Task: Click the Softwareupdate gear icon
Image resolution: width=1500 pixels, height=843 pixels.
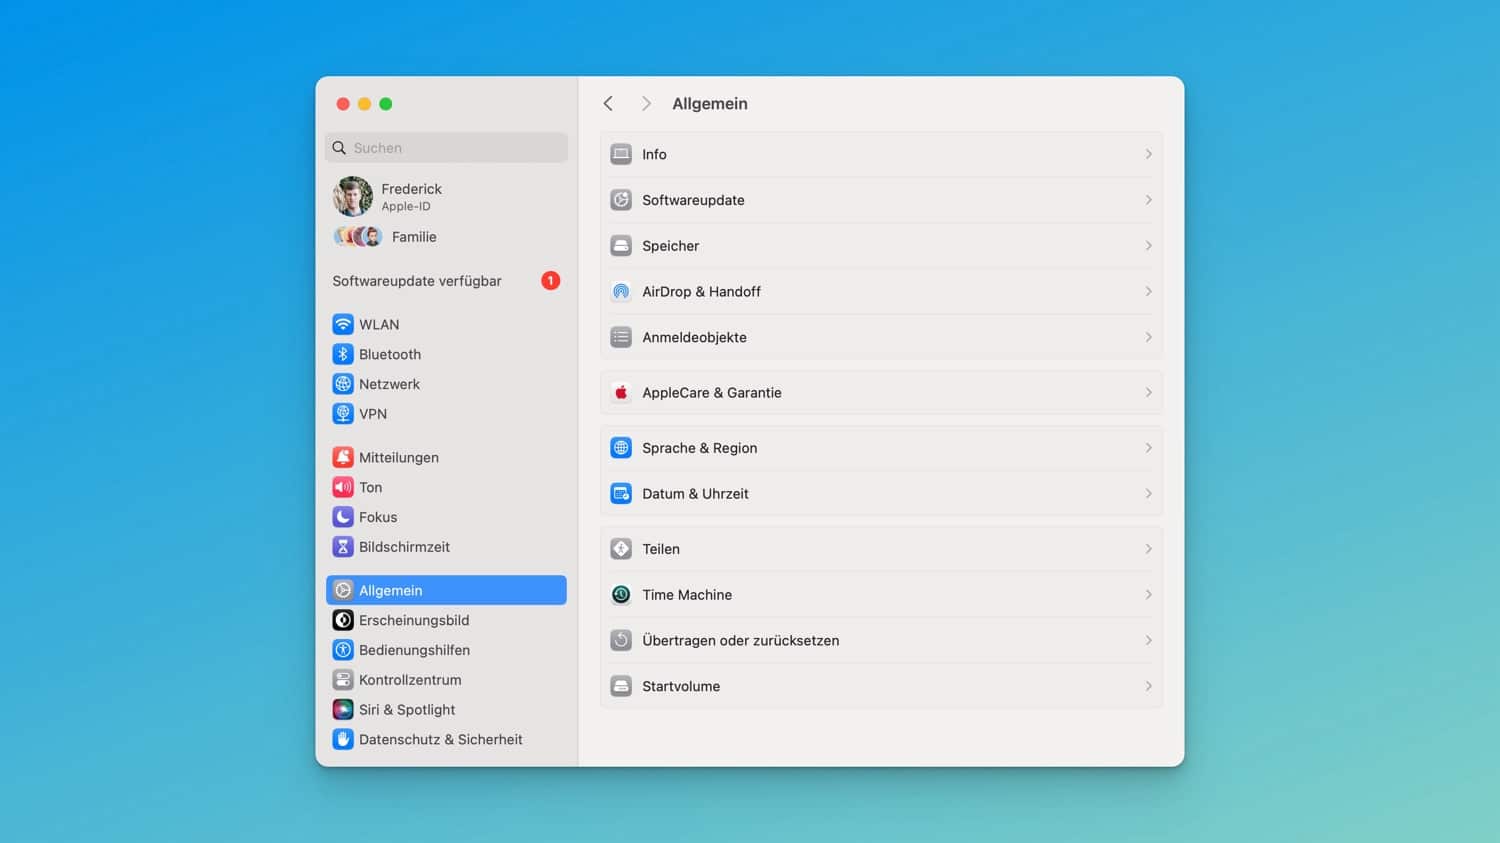Action: 621,200
